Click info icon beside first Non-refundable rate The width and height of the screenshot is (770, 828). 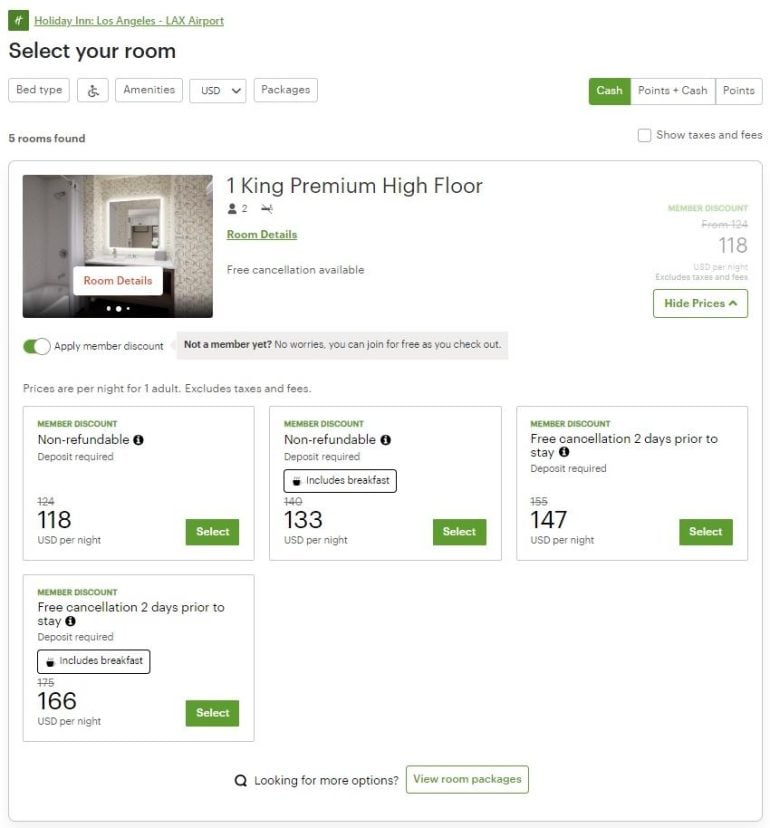pyautogui.click(x=138, y=440)
